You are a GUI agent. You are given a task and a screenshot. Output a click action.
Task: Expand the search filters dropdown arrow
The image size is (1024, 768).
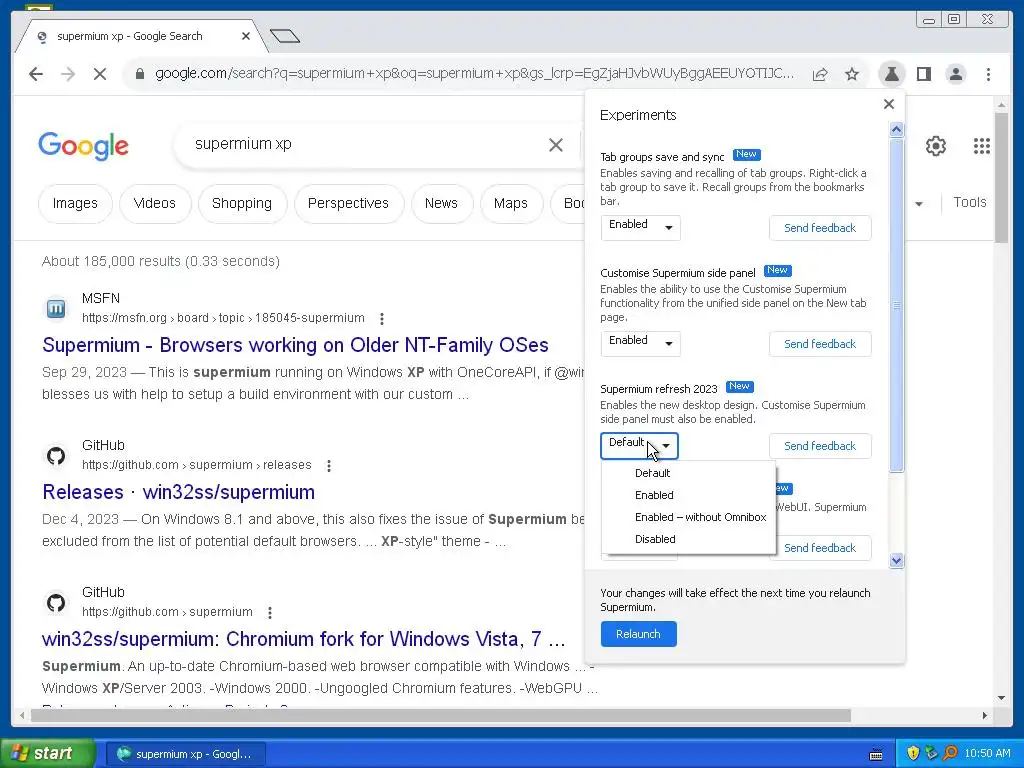[919, 204]
